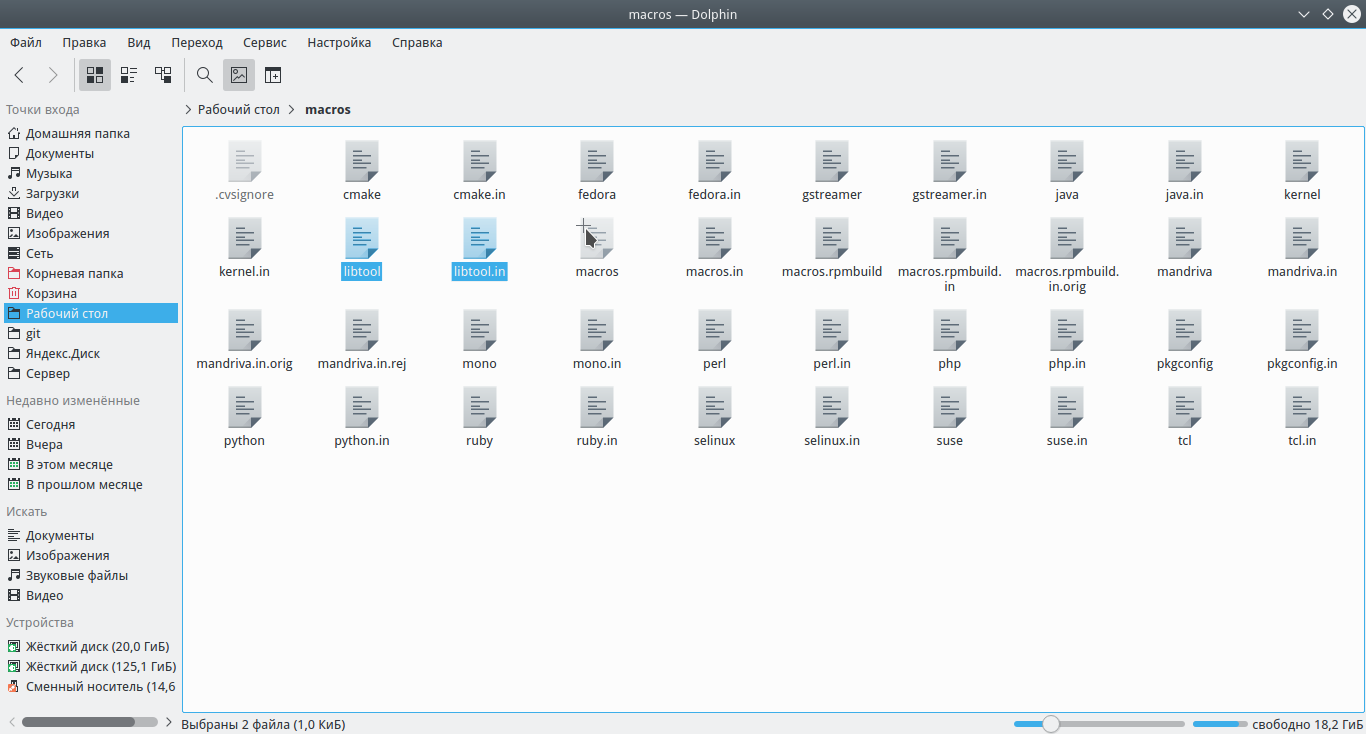This screenshot has height=734, width=1366.
Task: Open Загрузки in places sidebar
Action: click(52, 194)
